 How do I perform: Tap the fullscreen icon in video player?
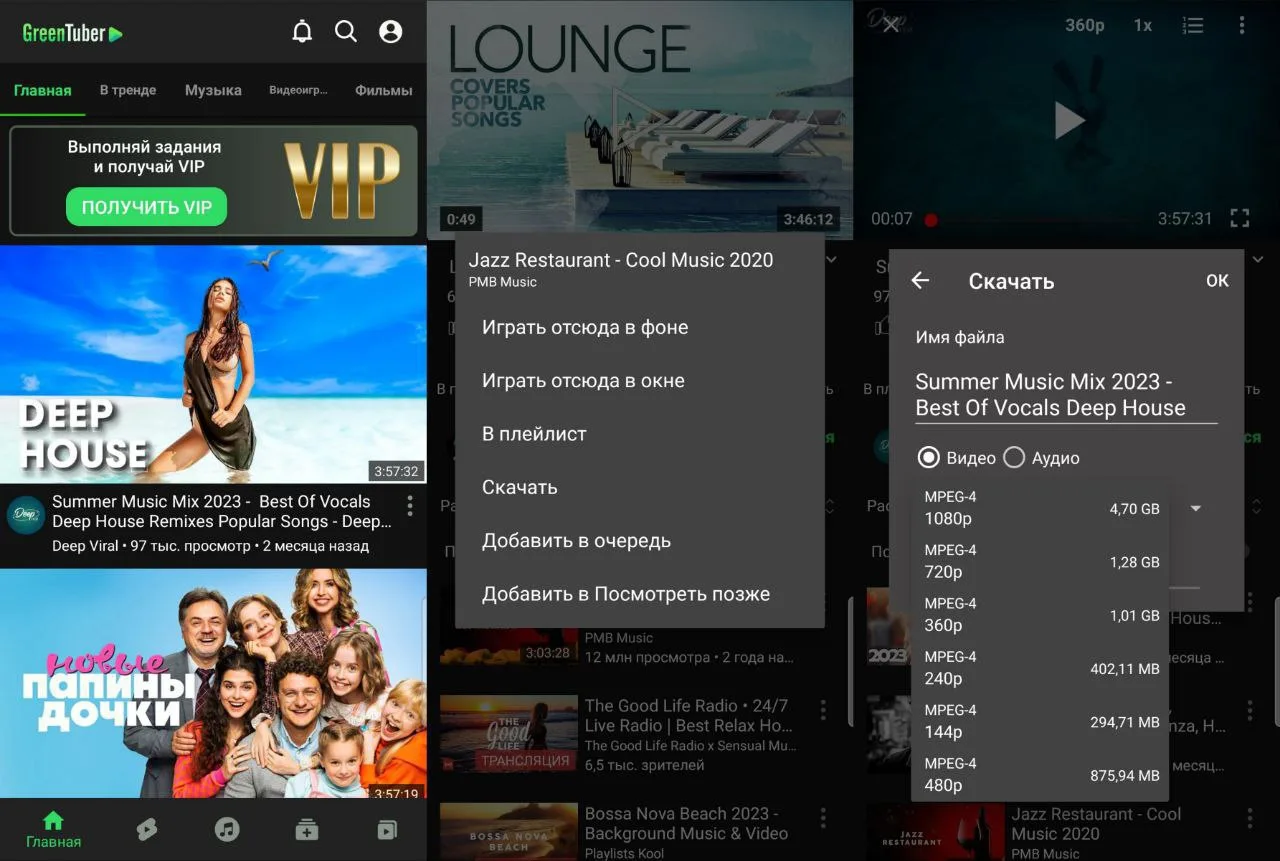click(x=1240, y=218)
